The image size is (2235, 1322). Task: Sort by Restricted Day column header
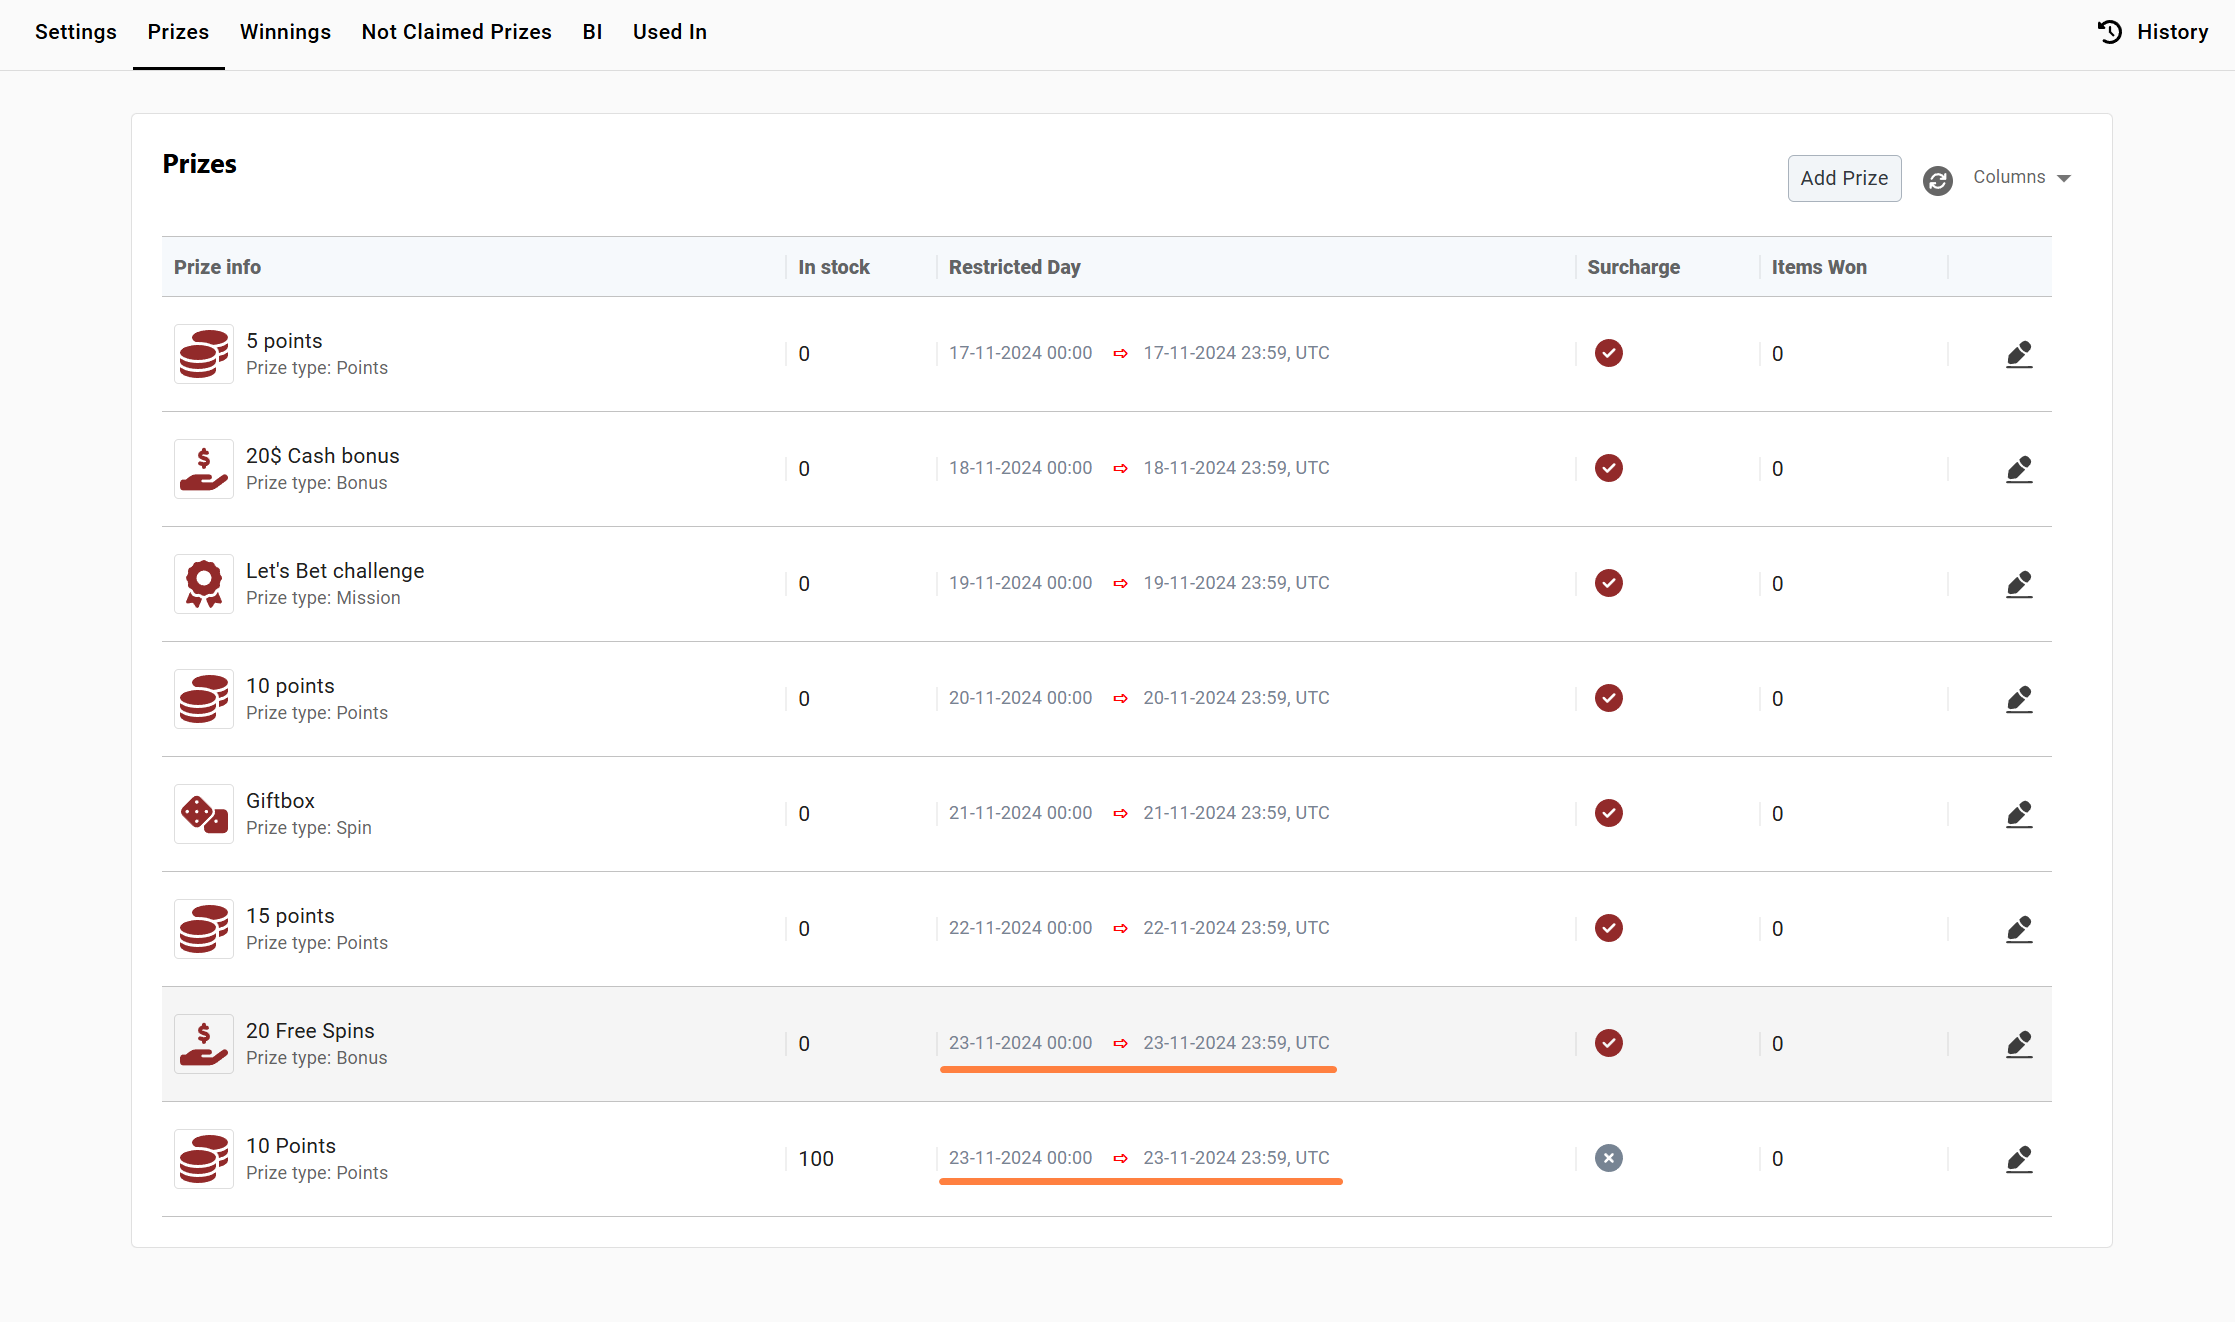tap(1014, 267)
